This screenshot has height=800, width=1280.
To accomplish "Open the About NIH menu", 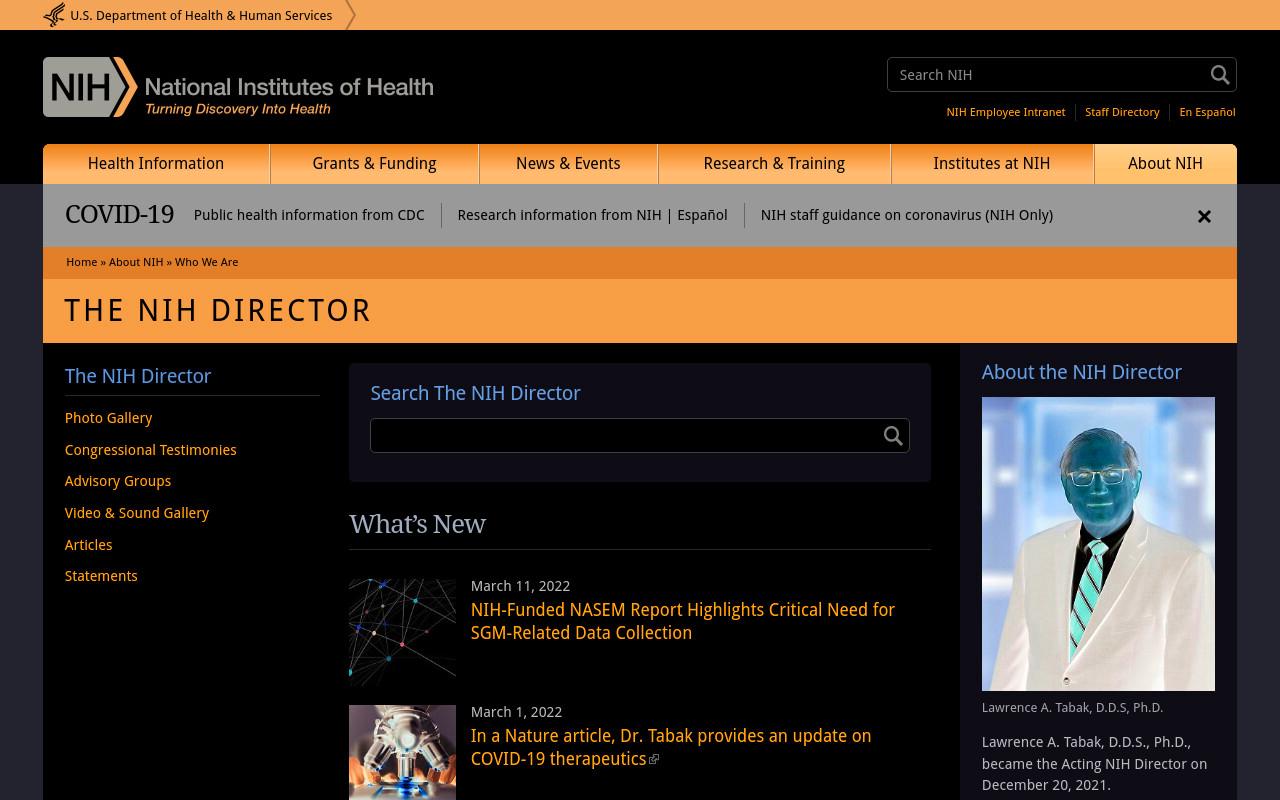I will (1165, 164).
